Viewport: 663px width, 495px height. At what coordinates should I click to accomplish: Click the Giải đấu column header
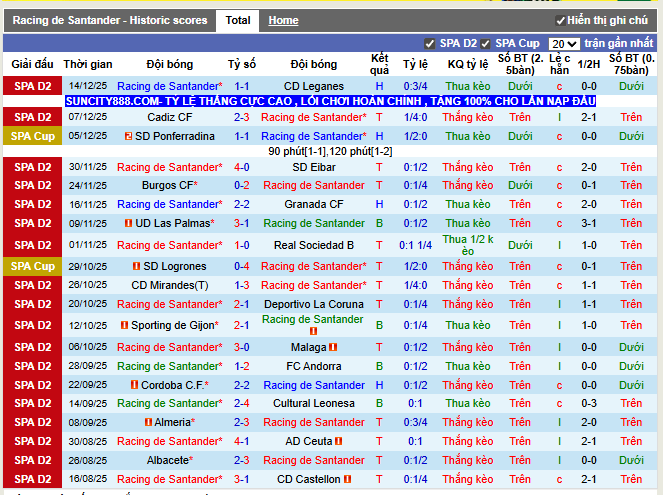click(x=33, y=64)
